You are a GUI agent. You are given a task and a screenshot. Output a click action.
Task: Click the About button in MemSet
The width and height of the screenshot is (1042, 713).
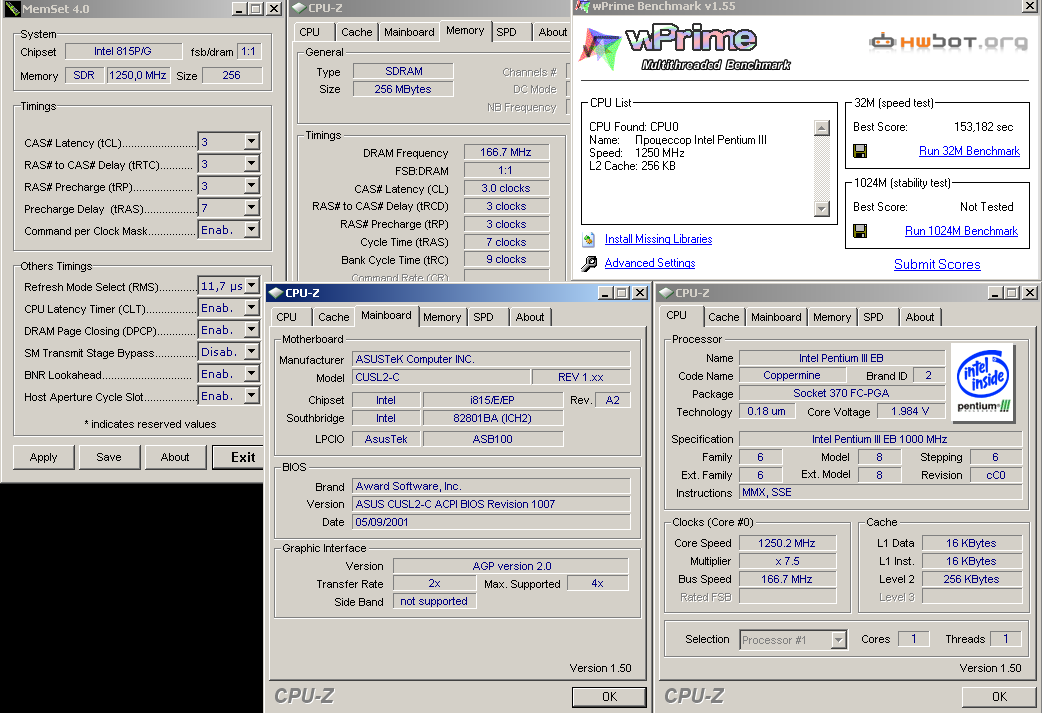(x=175, y=457)
